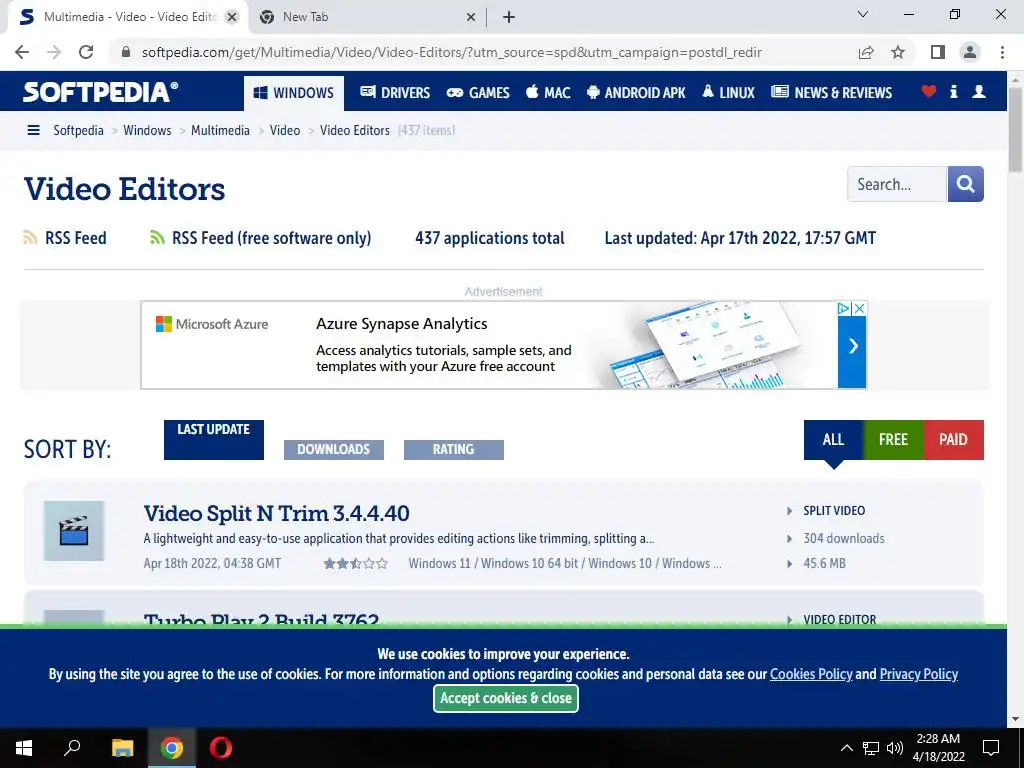Click the red heart icon

tap(929, 91)
